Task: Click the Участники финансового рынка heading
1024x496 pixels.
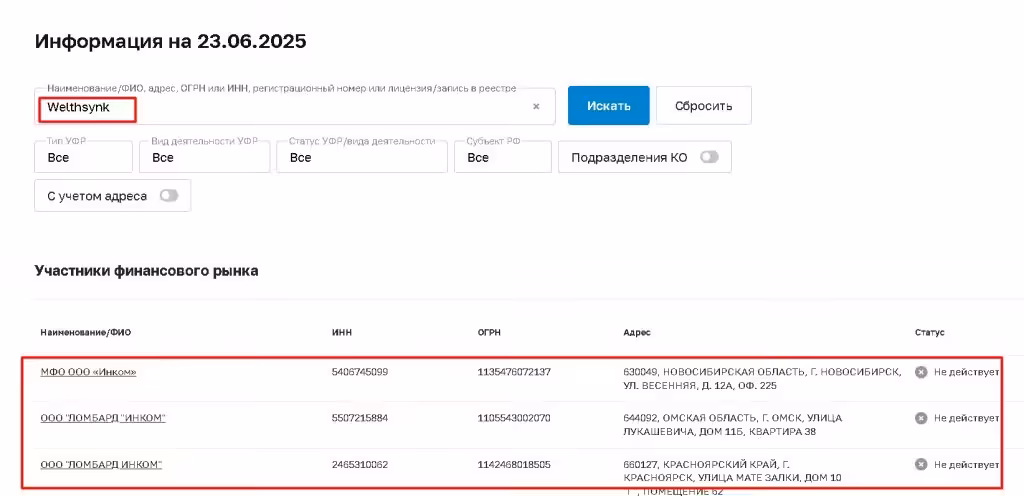Action: pyautogui.click(x=146, y=271)
